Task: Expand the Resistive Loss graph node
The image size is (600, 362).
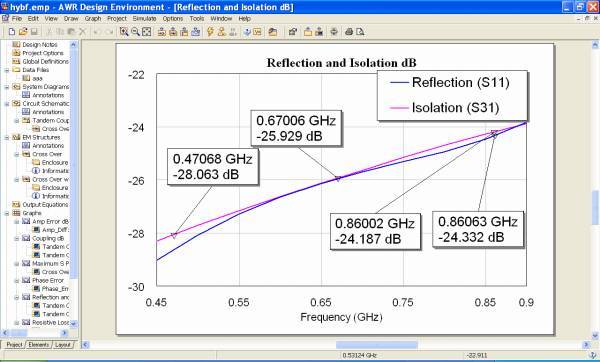Action: [x=17, y=323]
